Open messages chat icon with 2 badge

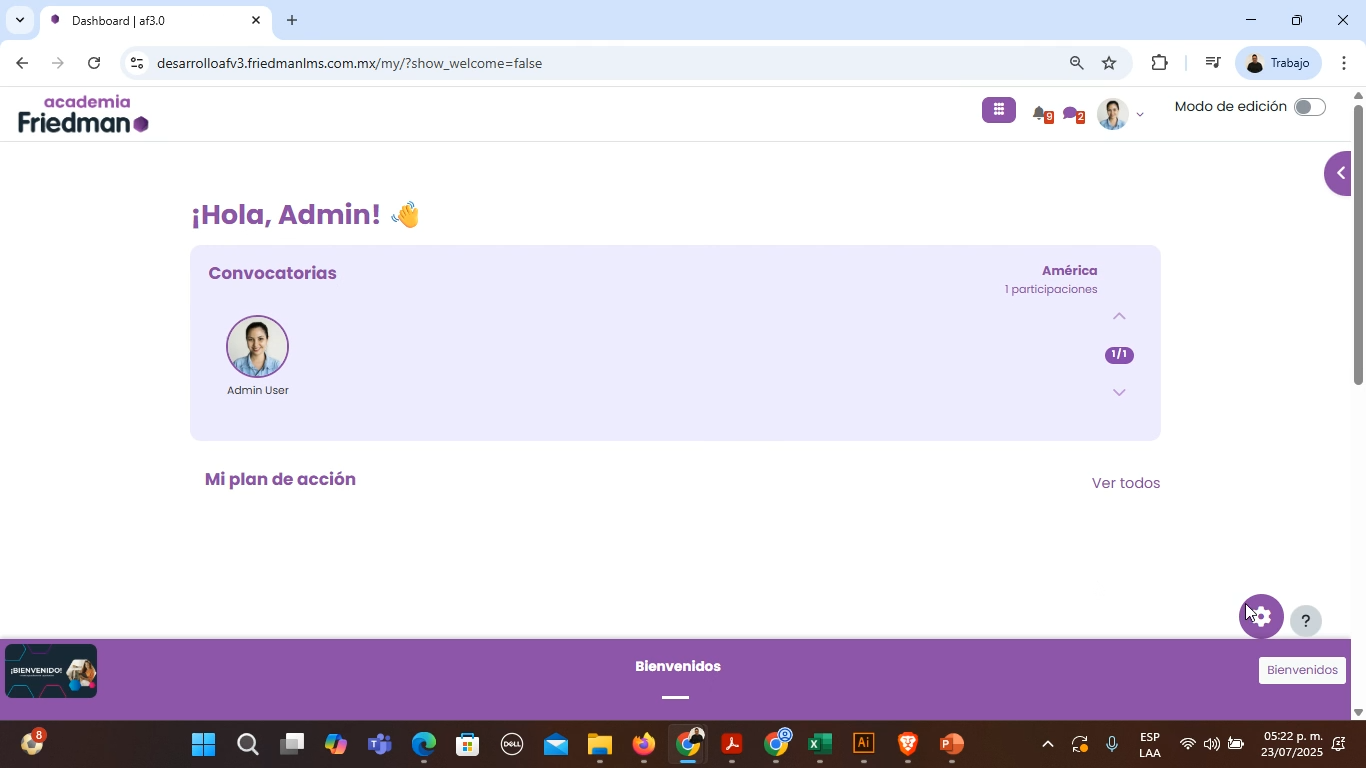coord(1073,114)
